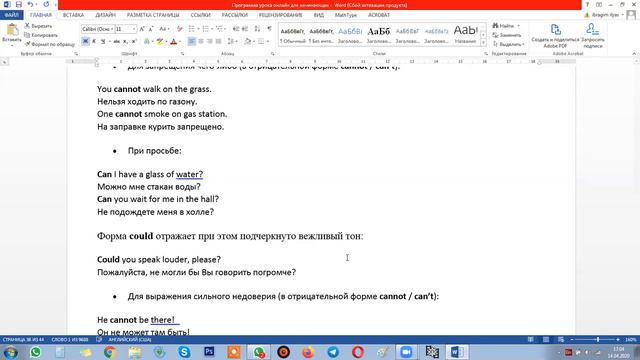Toggle justify alignment button
Viewport: 640px width, 360px height.
(x=218, y=41)
